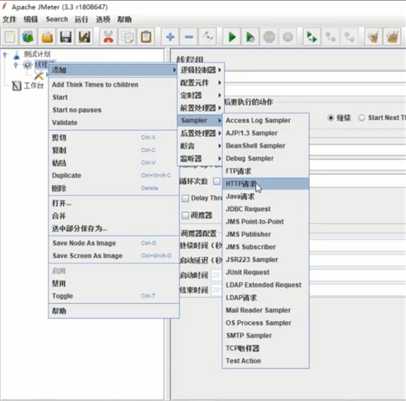Click the Open folder toolbar icon
This screenshot has width=406, height=401.
pyautogui.click(x=47, y=37)
